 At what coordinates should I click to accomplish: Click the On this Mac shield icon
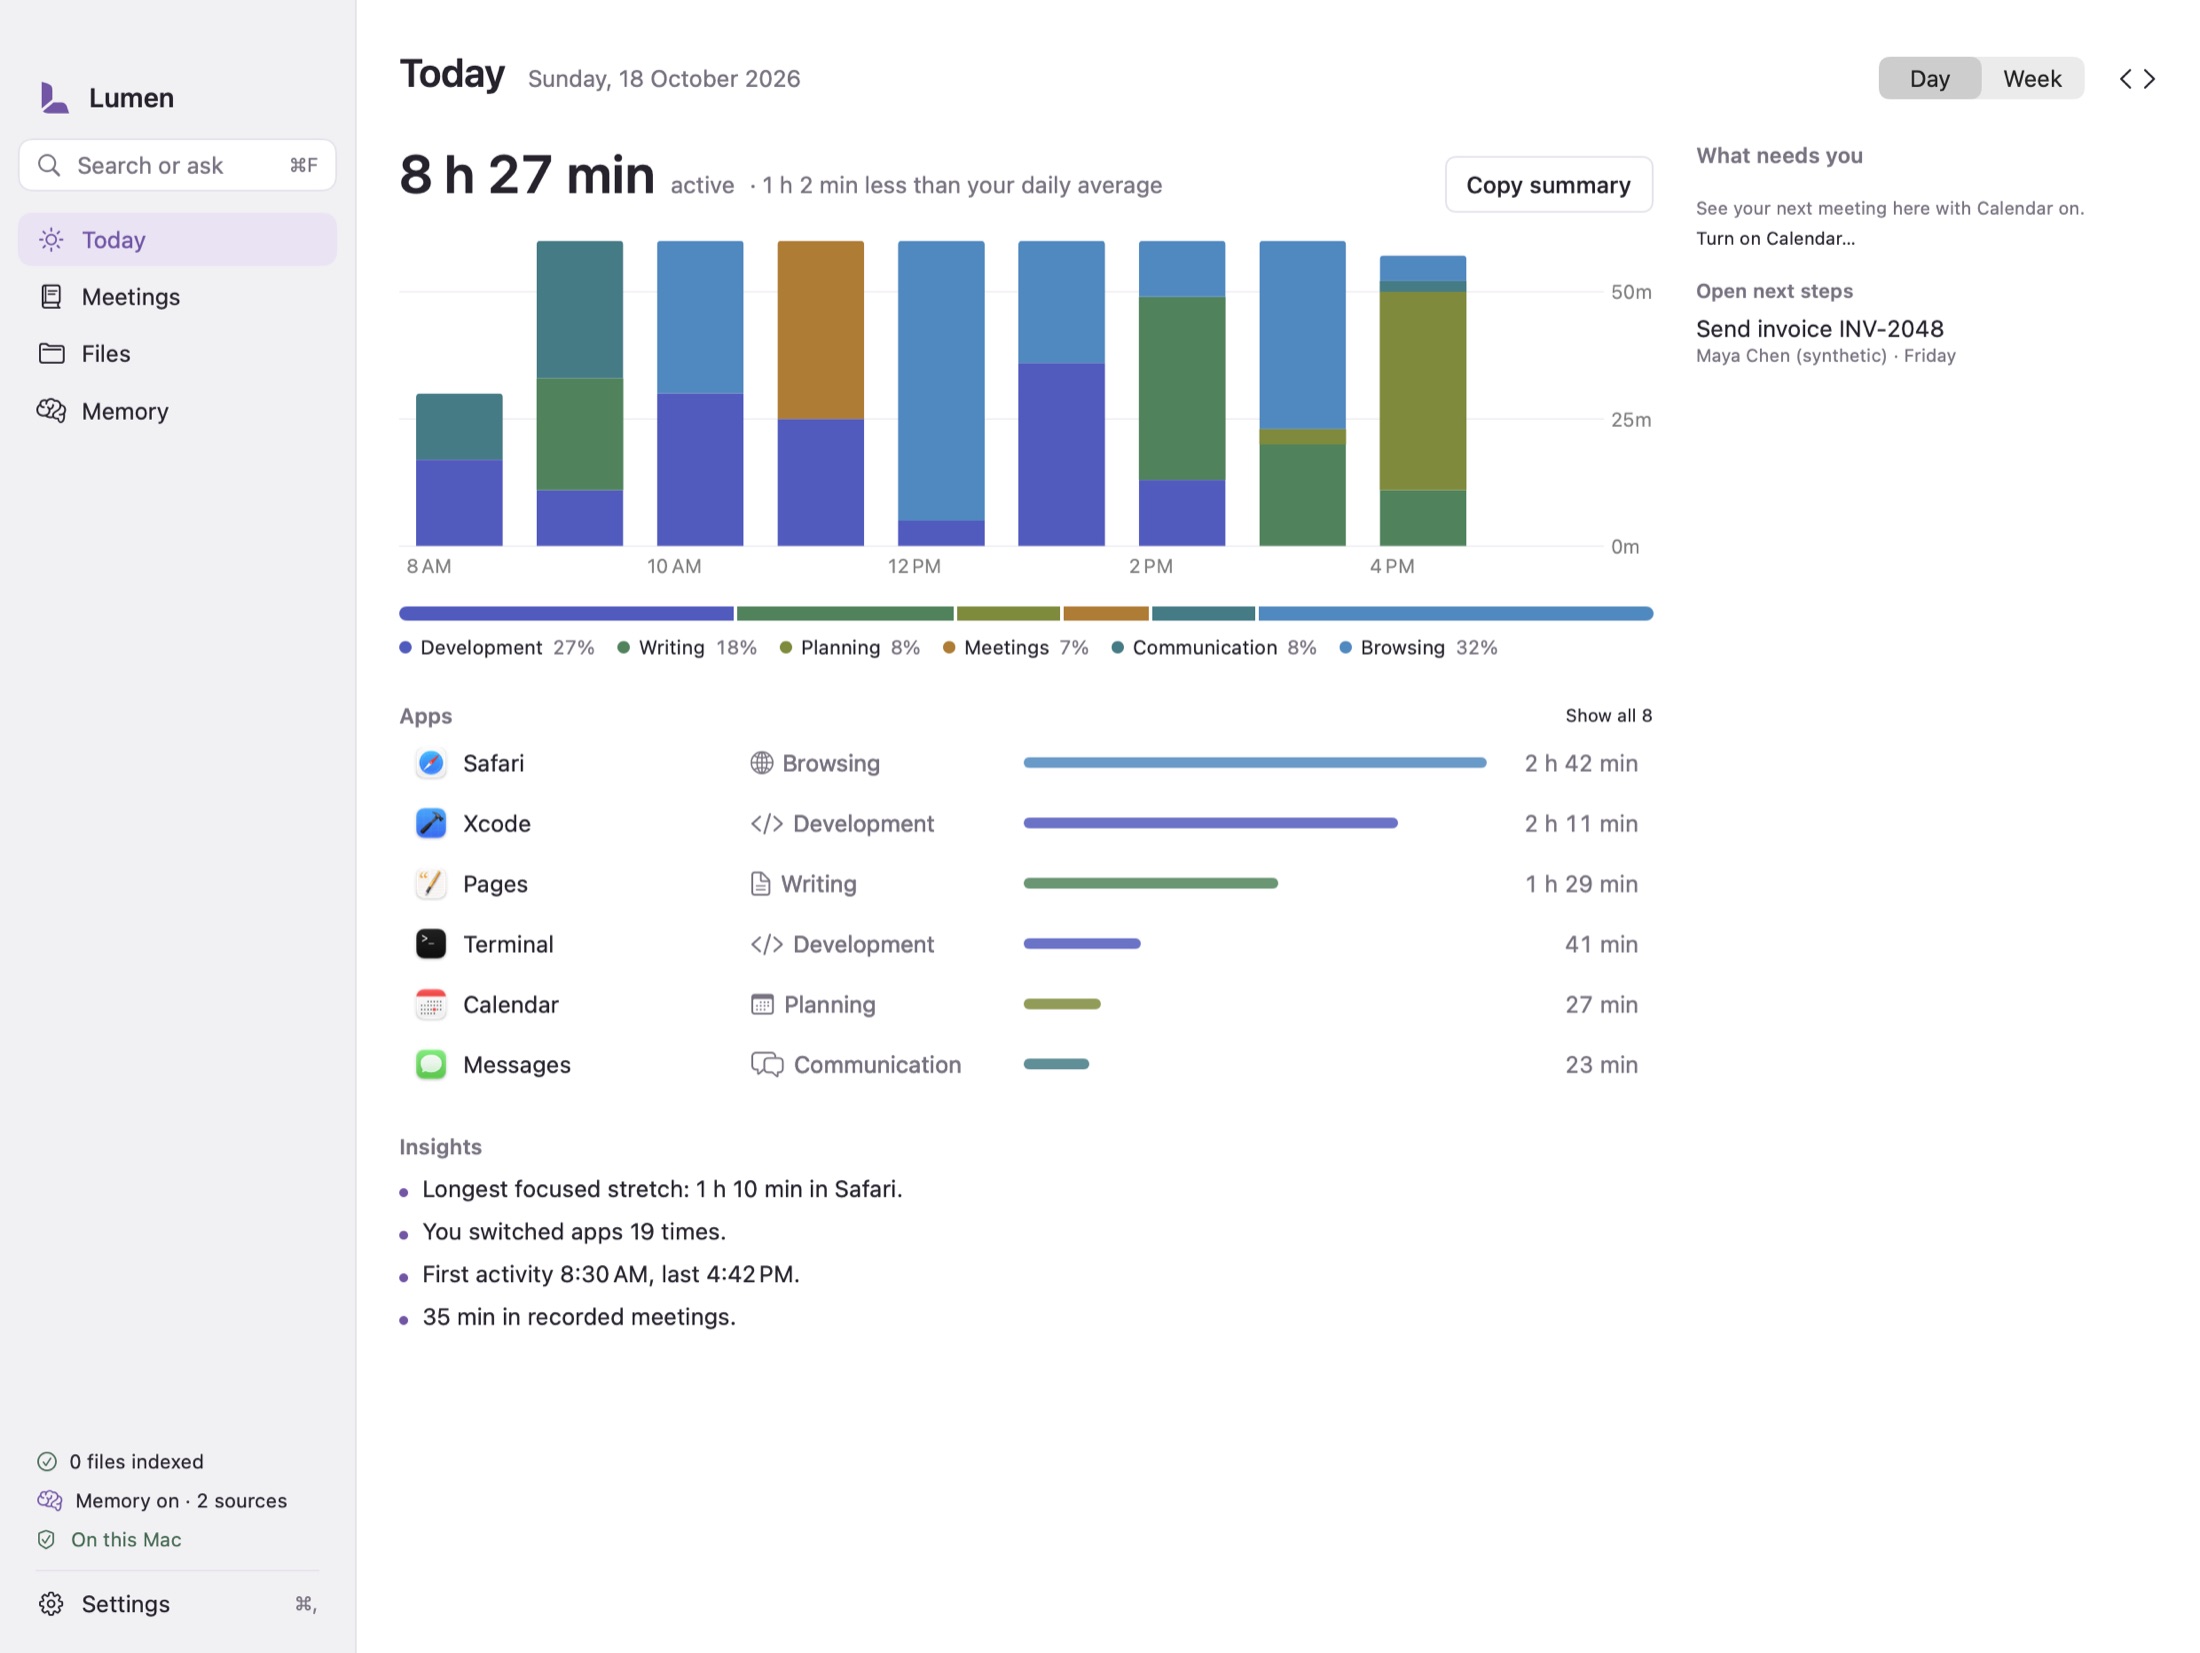click(x=46, y=1539)
